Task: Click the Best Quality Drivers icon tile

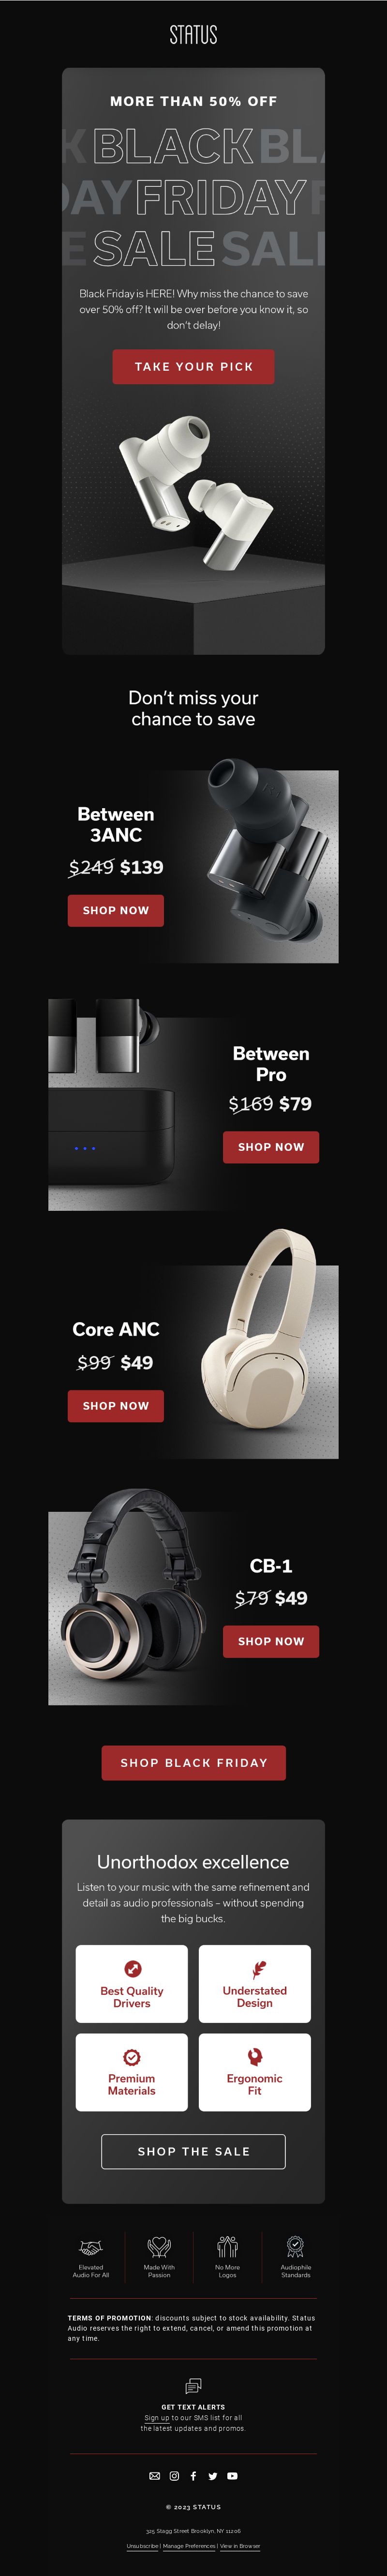Action: (132, 1984)
